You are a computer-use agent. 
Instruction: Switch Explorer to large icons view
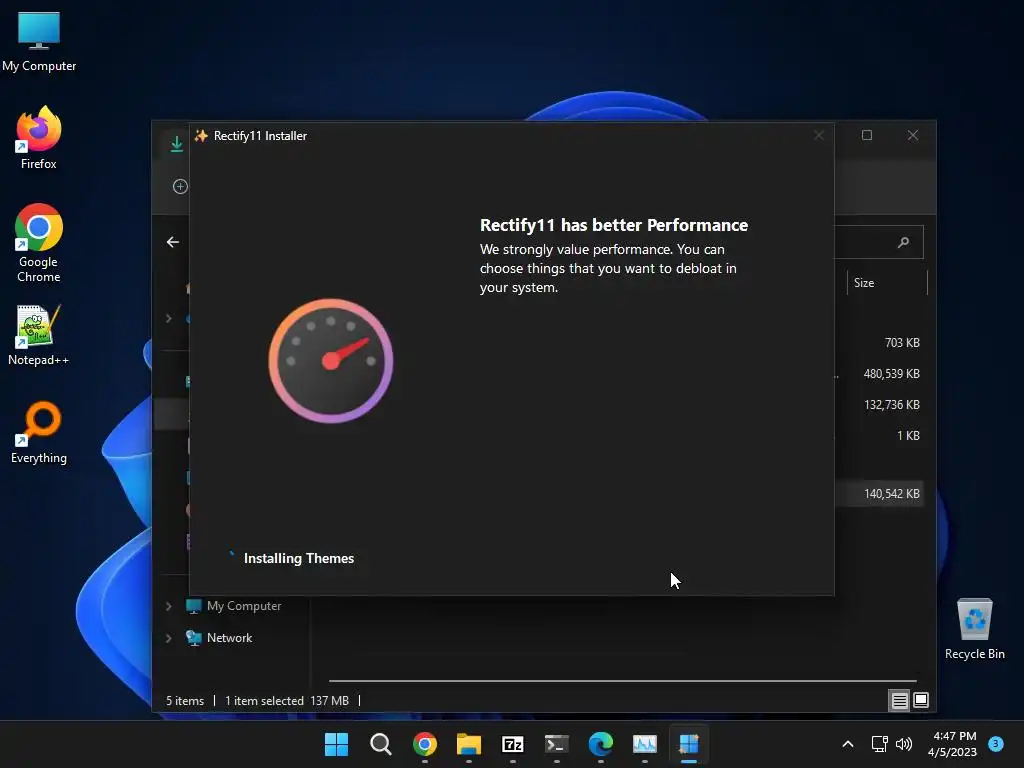(921, 701)
